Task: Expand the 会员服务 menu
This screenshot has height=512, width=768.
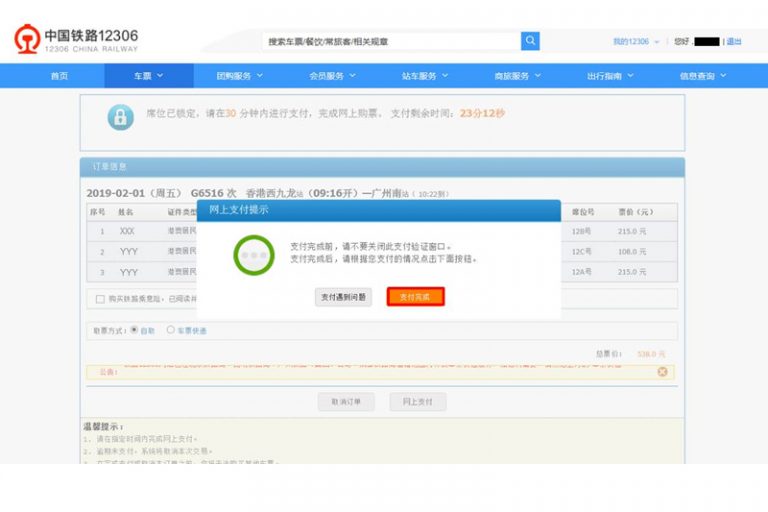Action: pos(333,76)
